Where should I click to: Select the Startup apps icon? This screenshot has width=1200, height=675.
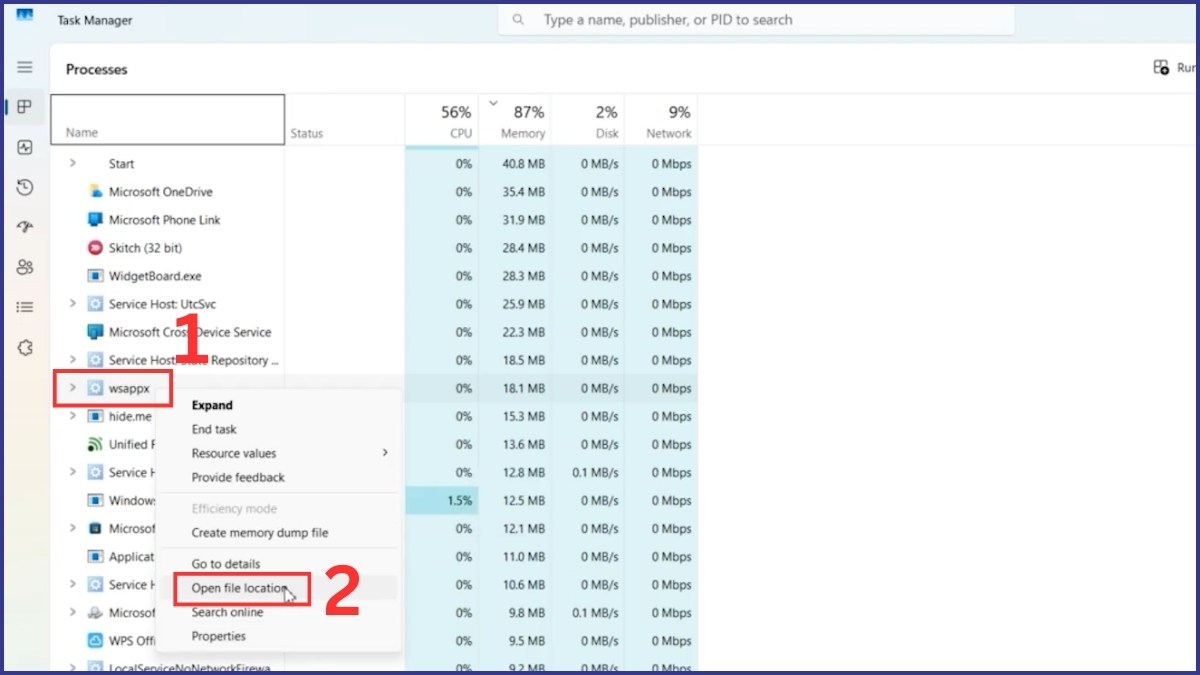pyautogui.click(x=25, y=227)
